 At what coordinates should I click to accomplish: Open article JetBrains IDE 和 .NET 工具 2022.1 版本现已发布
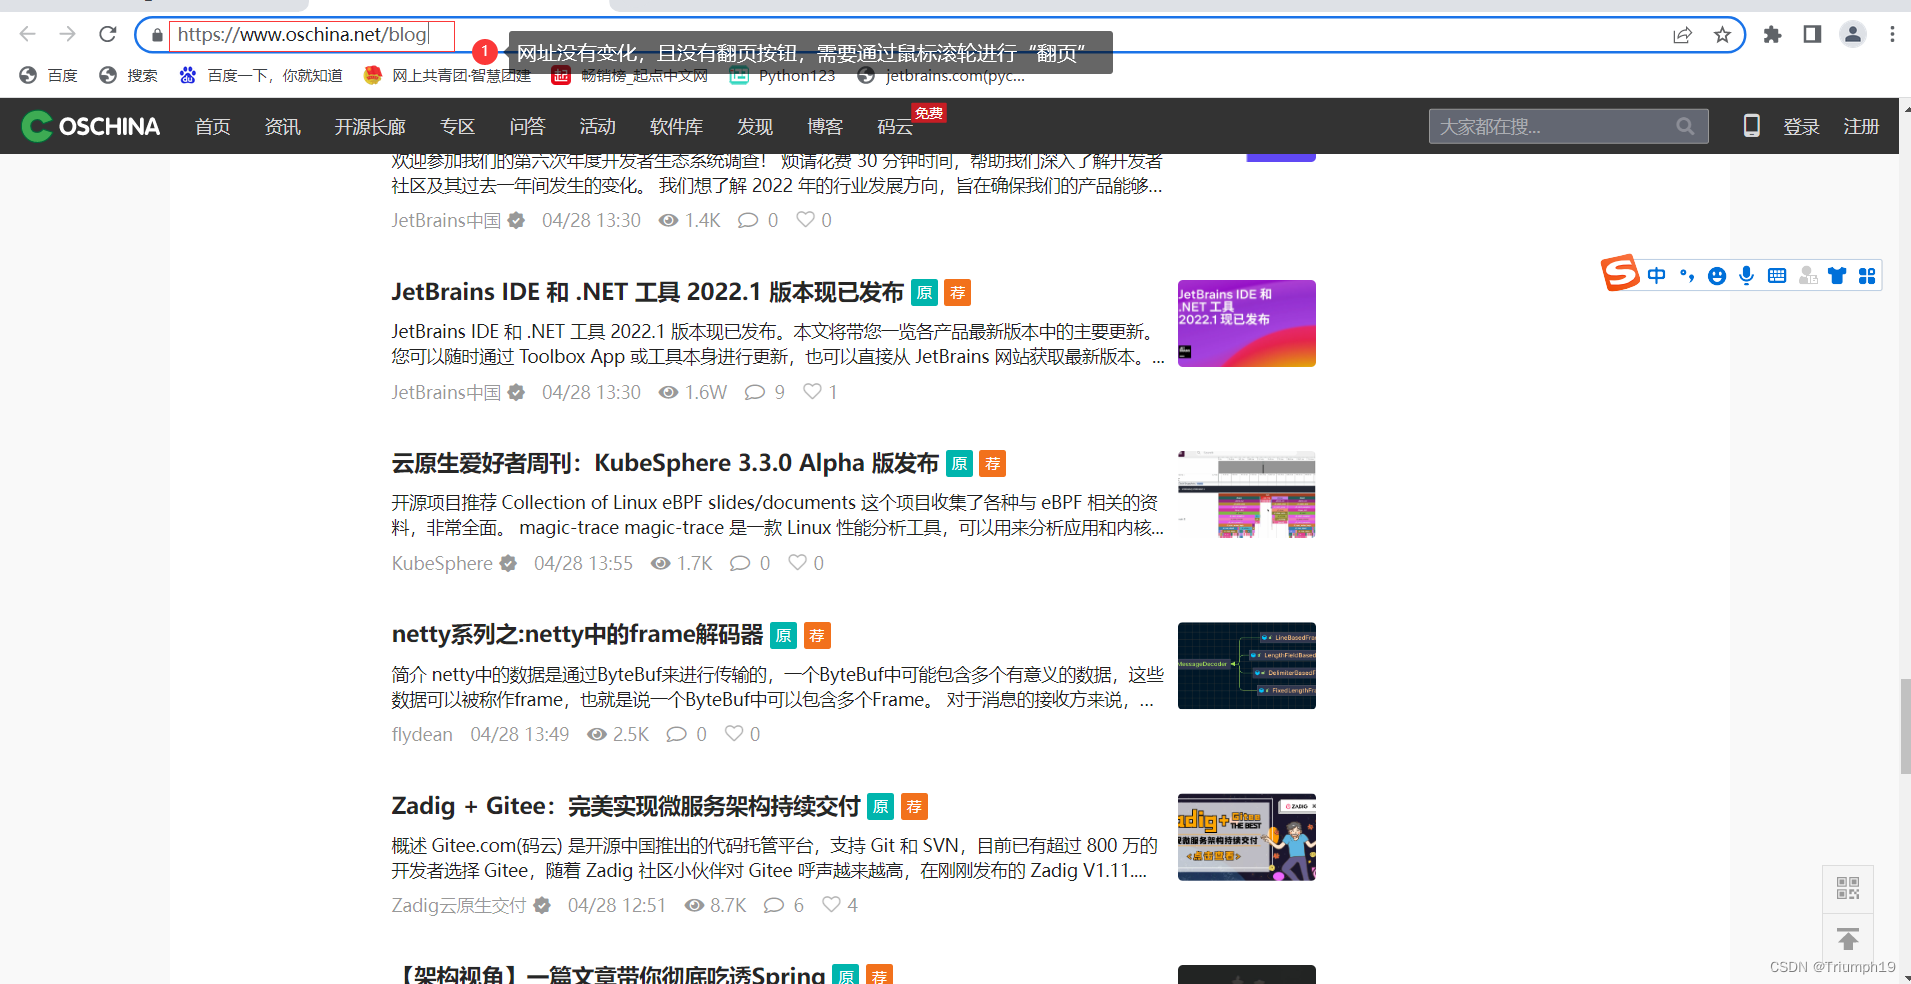[x=647, y=292]
